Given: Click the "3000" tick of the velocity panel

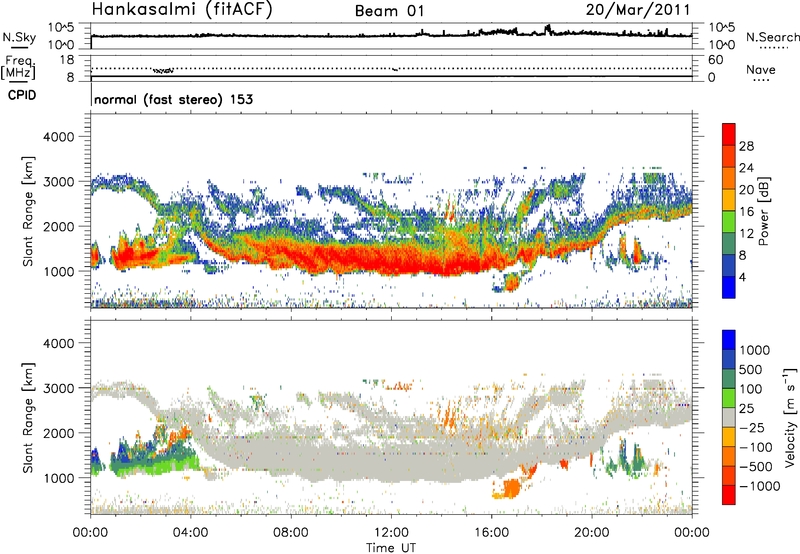Looking at the screenshot, I should pyautogui.click(x=59, y=388).
